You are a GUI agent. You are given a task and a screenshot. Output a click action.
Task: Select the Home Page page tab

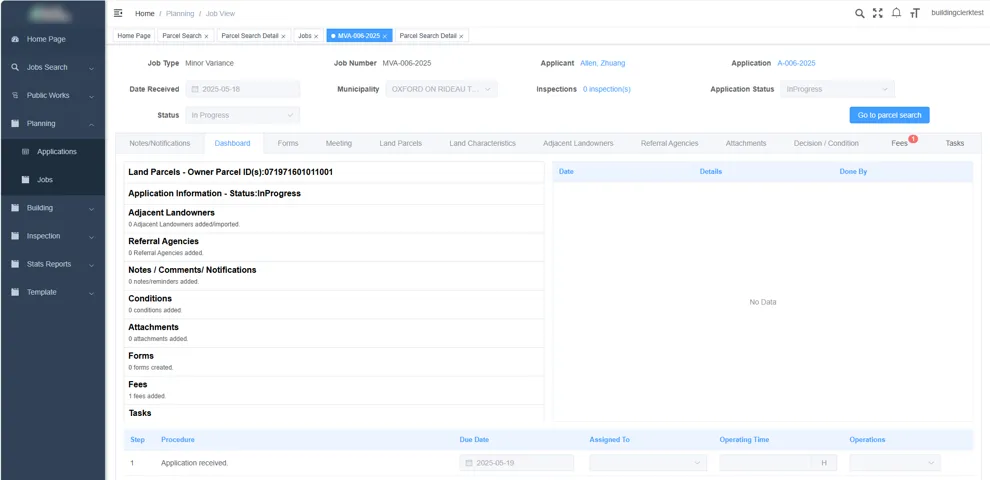click(x=134, y=36)
